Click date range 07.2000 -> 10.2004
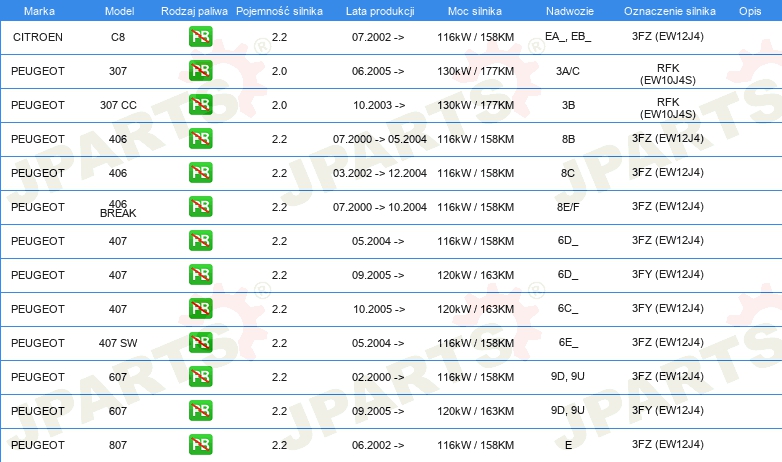 coord(380,207)
